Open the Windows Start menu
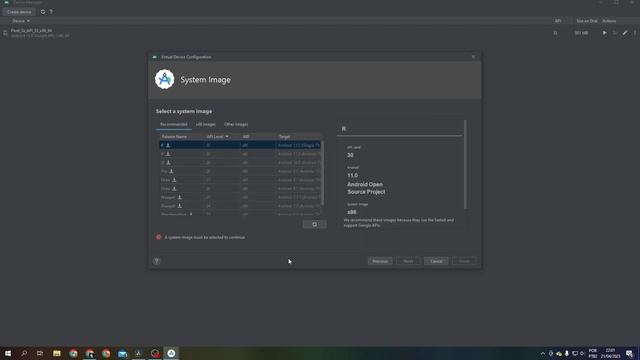 (8, 353)
